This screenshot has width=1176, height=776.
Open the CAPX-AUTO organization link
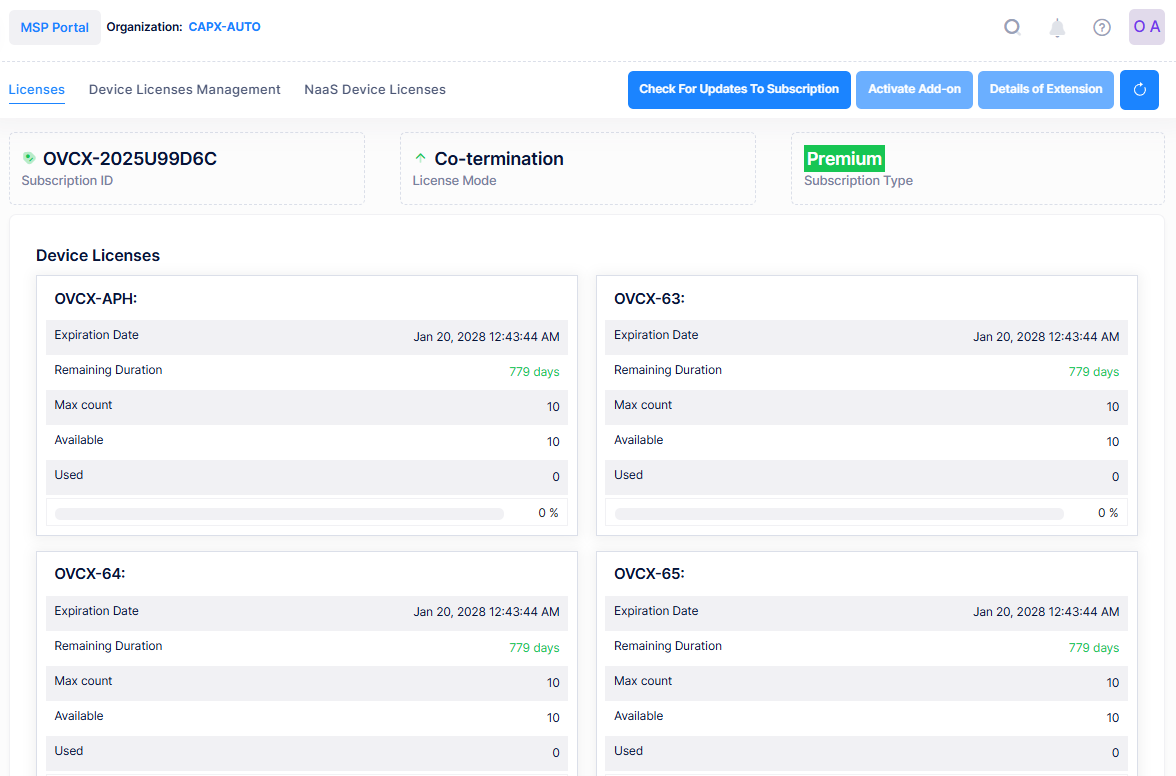[x=225, y=27]
